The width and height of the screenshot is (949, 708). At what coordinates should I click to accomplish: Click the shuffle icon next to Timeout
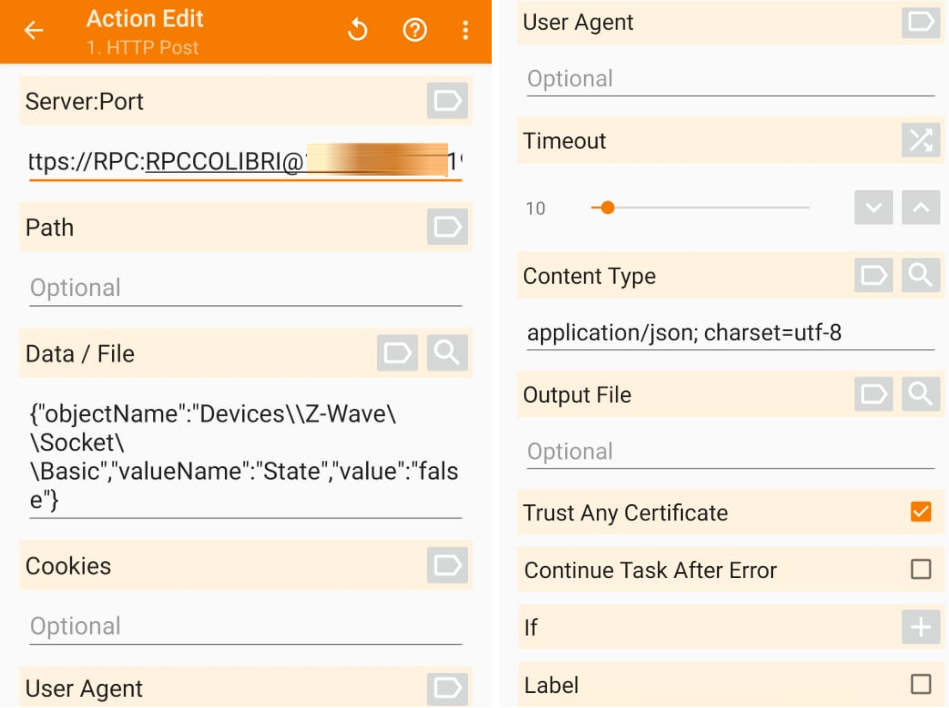click(920, 140)
